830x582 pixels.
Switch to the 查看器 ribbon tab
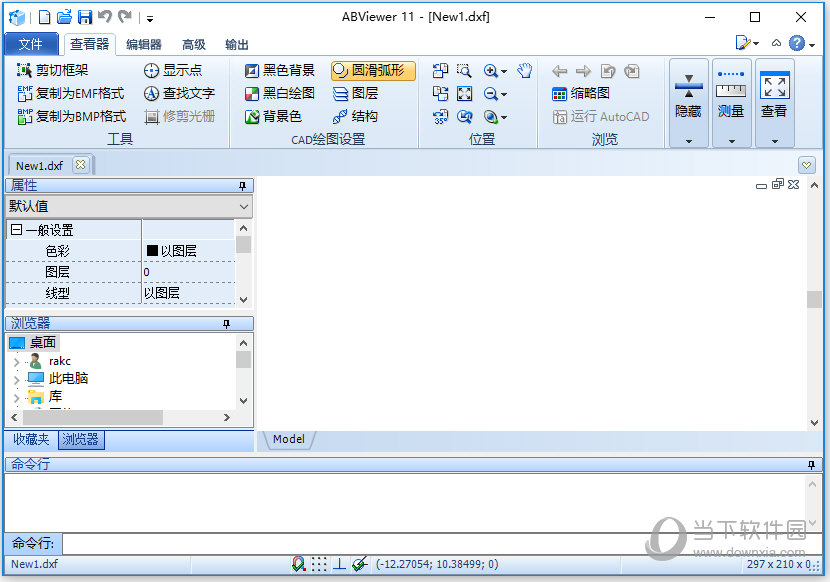pos(89,44)
